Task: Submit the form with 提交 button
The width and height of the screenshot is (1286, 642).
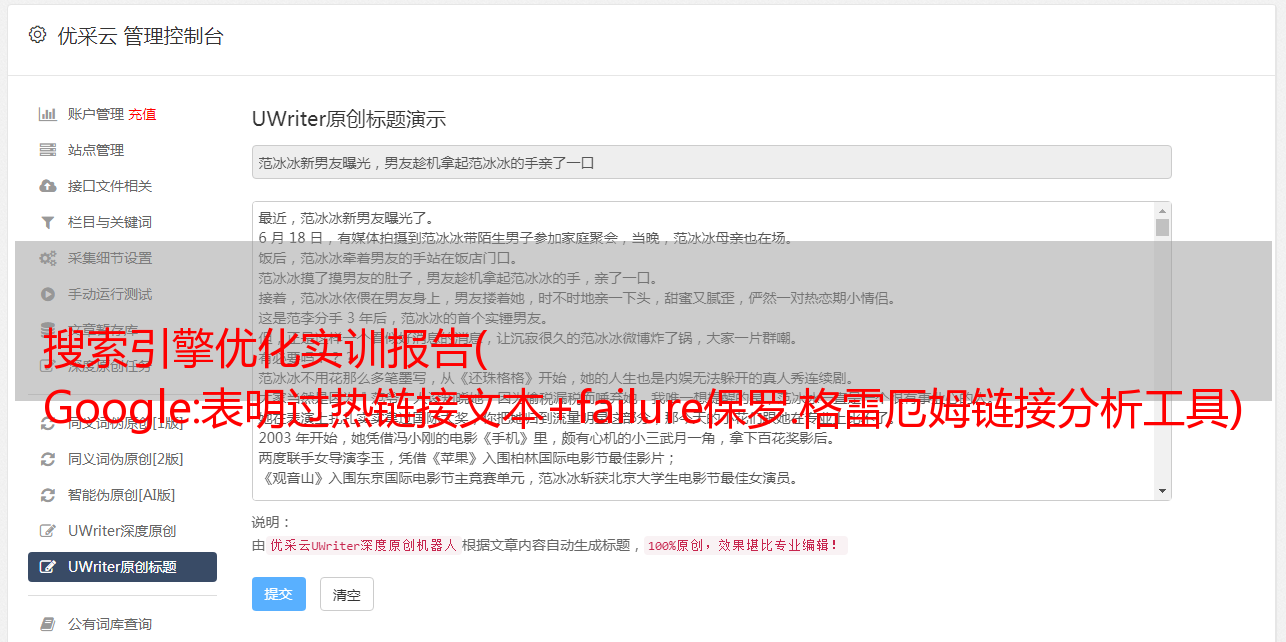Action: click(278, 594)
